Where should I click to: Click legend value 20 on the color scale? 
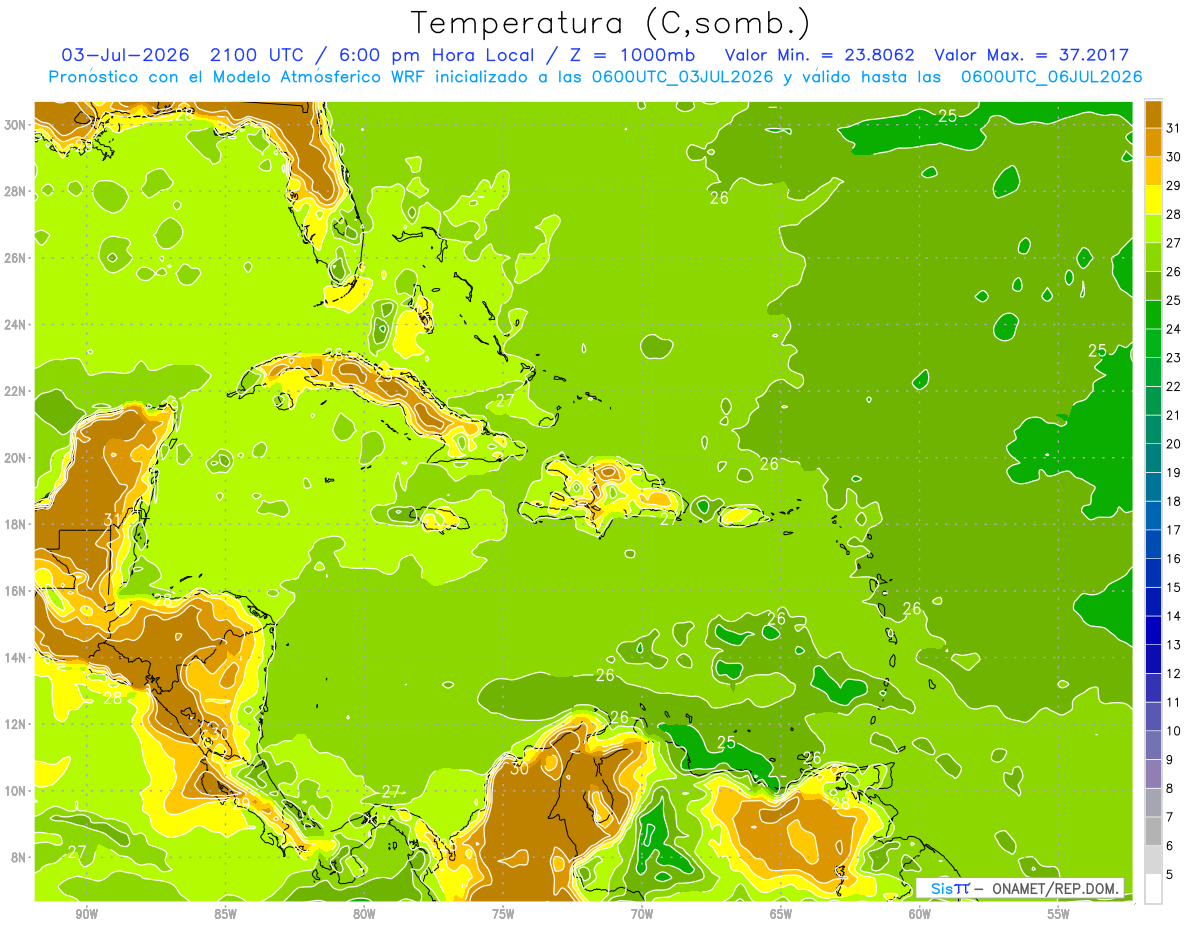[x=1173, y=444]
